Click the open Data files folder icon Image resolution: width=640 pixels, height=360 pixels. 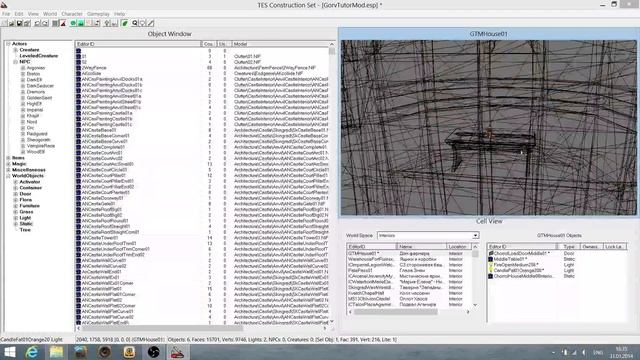pyautogui.click(x=11, y=23)
